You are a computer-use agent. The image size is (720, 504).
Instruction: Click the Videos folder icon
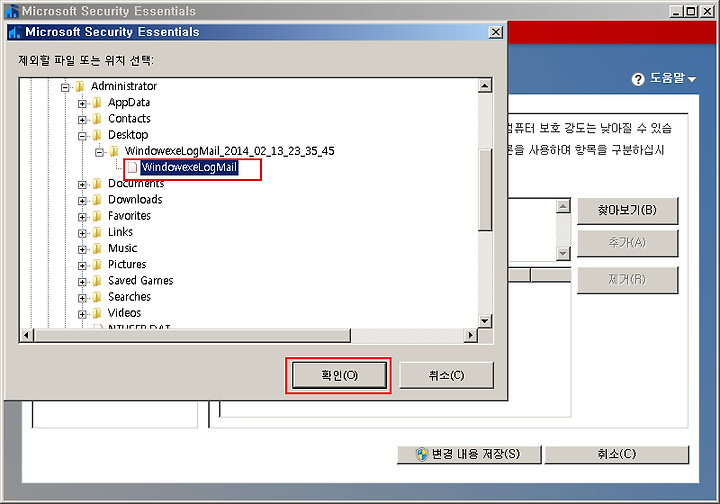[97, 313]
